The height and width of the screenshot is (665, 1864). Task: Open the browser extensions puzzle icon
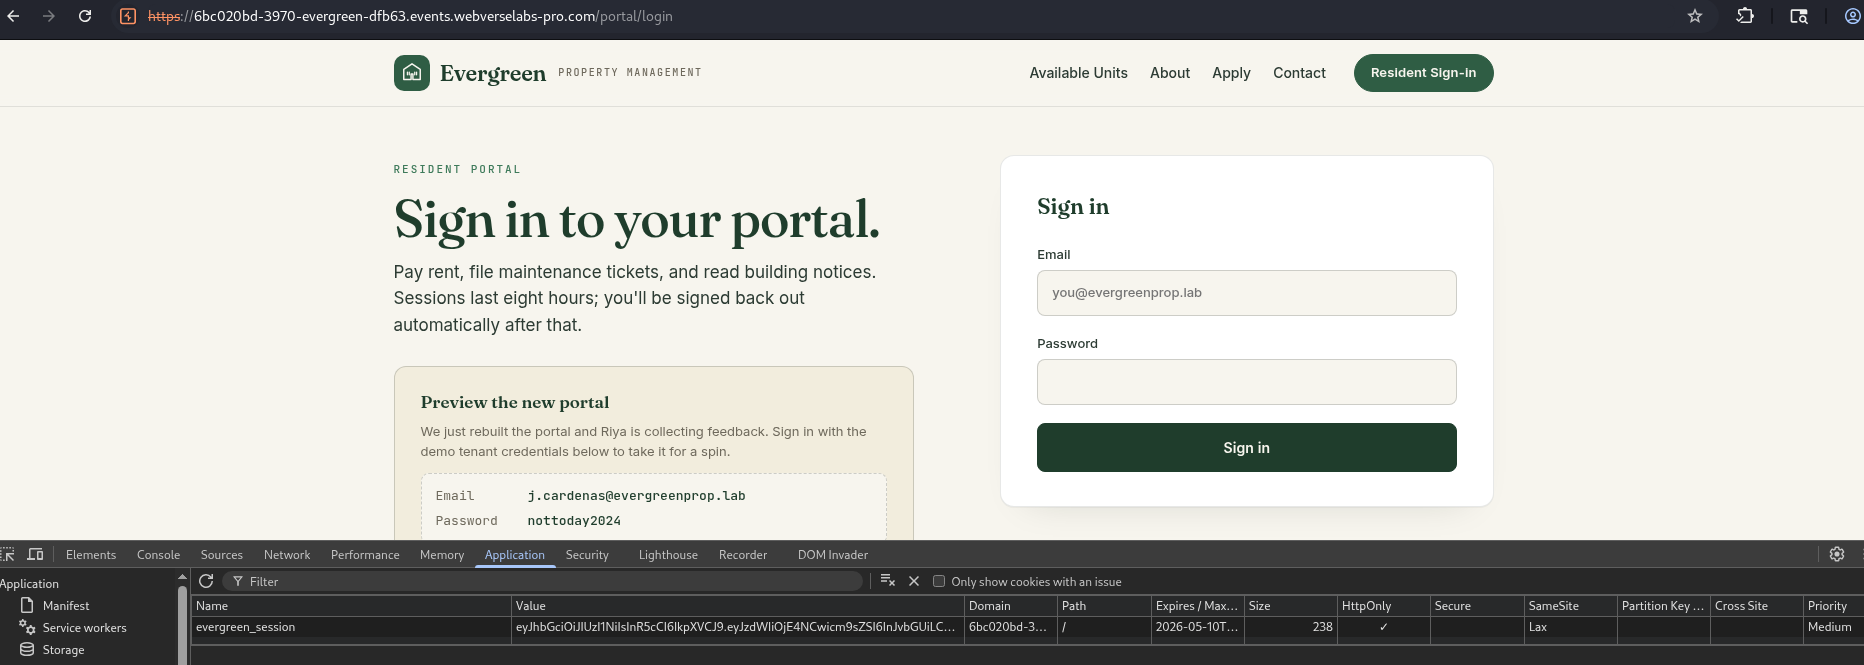tap(1745, 16)
